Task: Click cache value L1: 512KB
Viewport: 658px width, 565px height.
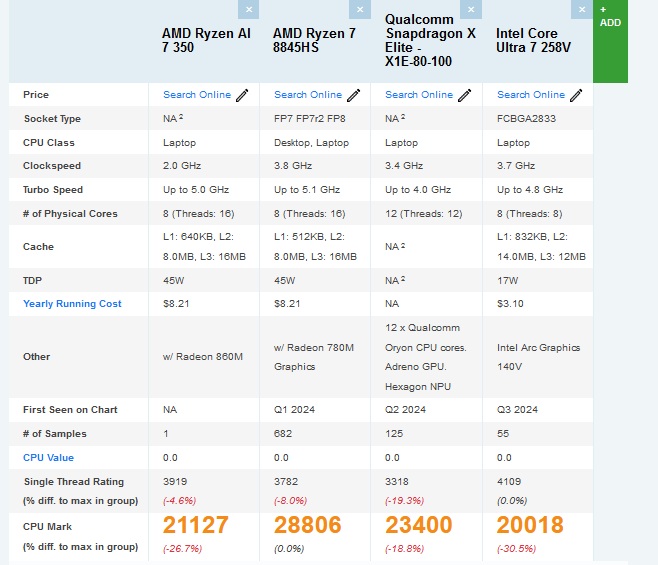Action: 315,246
